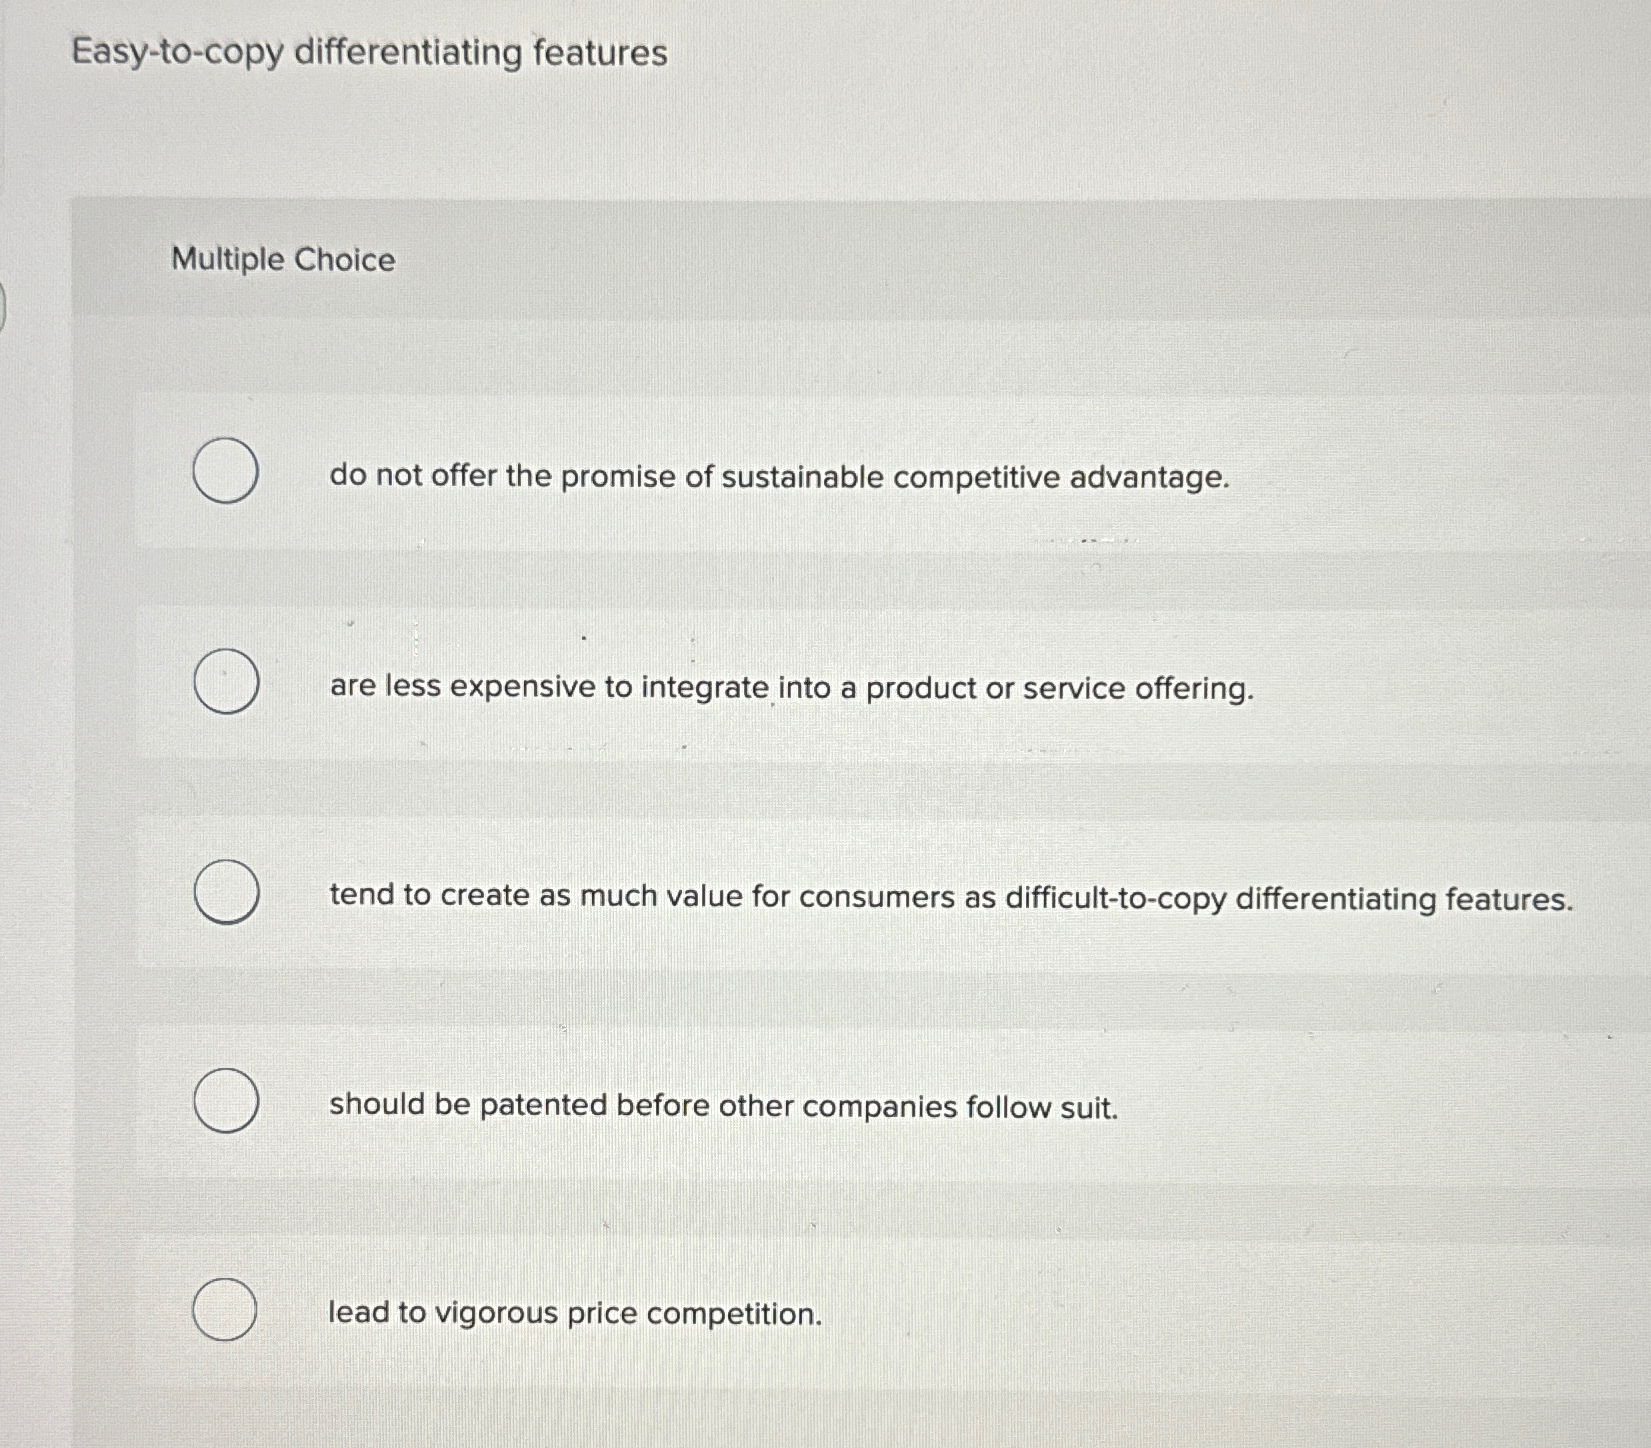
Task: Click the text 'are less expensive to integrate into a product'
Action: [x=790, y=688]
